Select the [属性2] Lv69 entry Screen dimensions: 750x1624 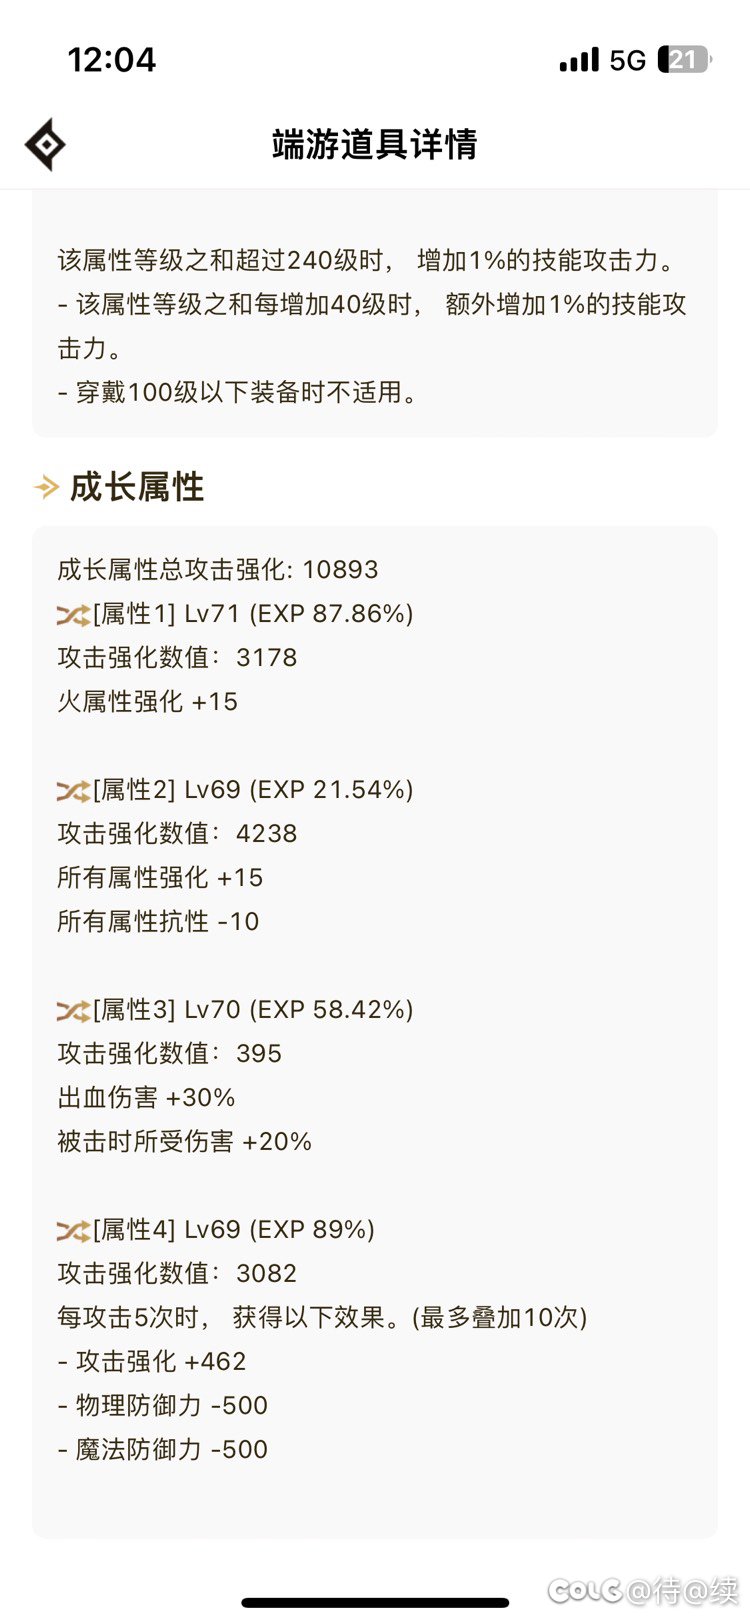point(252,790)
